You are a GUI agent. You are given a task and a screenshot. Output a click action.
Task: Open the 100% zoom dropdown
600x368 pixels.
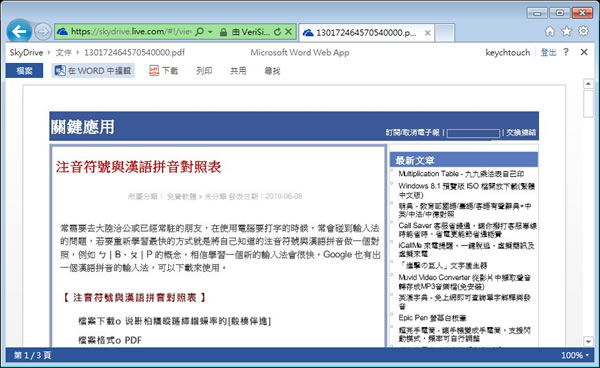coord(575,355)
